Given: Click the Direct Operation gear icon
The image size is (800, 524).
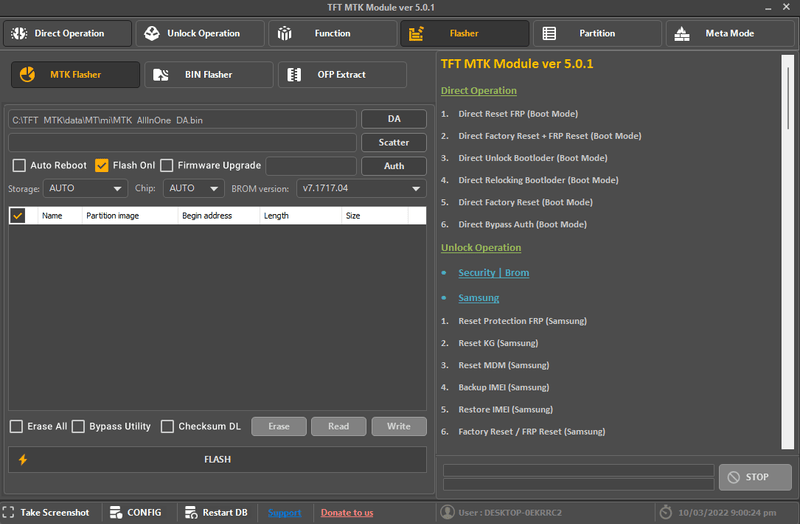Looking at the screenshot, I should tap(19, 33).
